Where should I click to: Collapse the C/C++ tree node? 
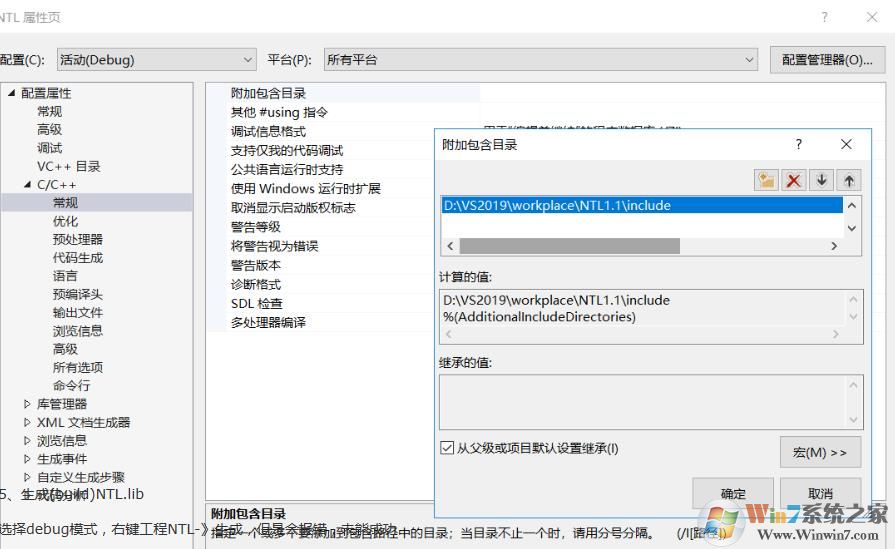pos(27,184)
